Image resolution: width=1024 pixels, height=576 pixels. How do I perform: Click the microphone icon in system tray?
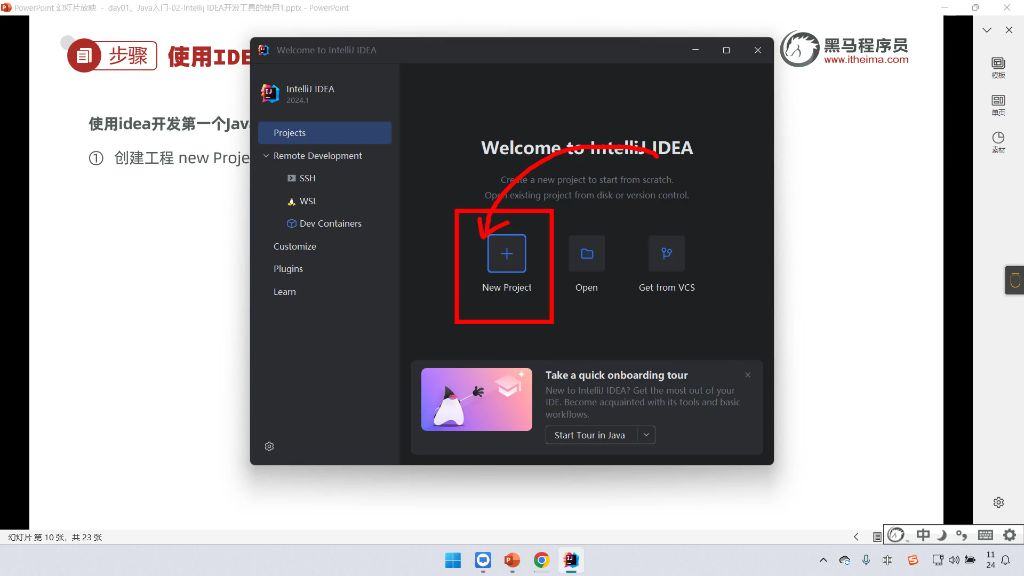[x=866, y=560]
